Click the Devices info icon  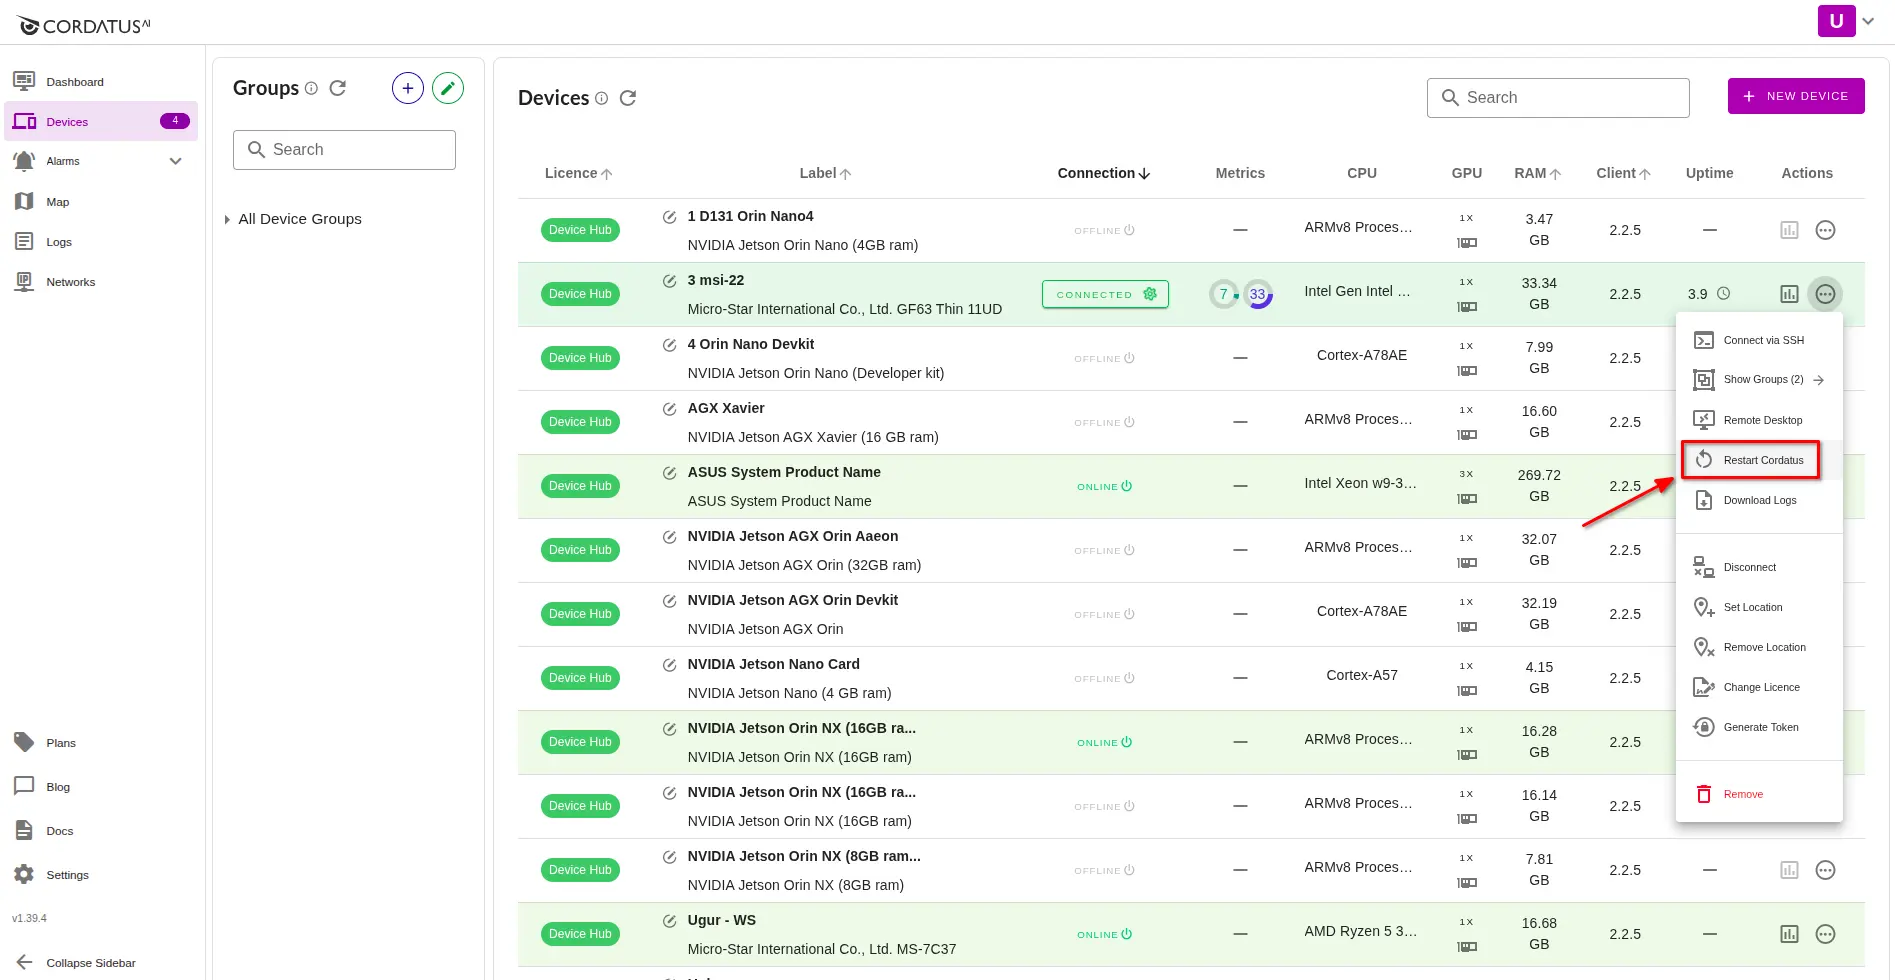pos(602,98)
